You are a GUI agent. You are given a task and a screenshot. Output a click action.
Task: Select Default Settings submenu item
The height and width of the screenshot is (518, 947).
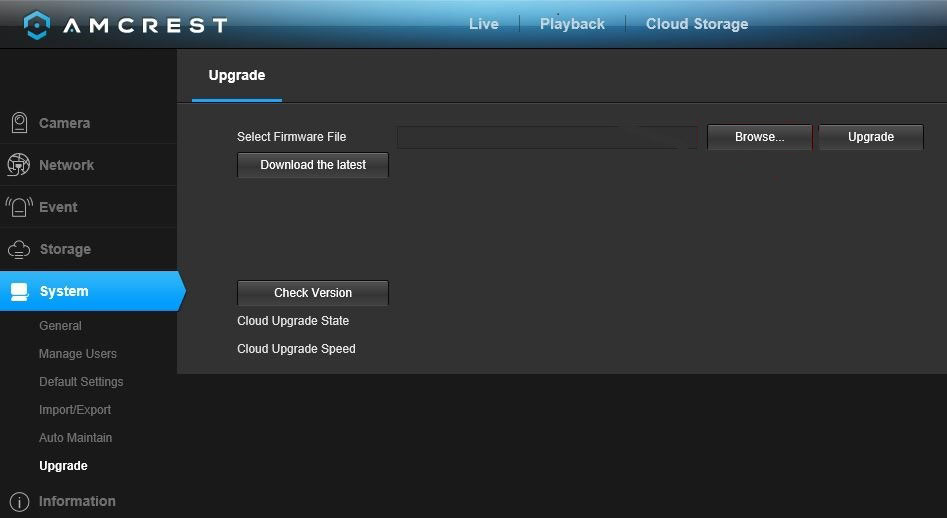[x=81, y=382]
